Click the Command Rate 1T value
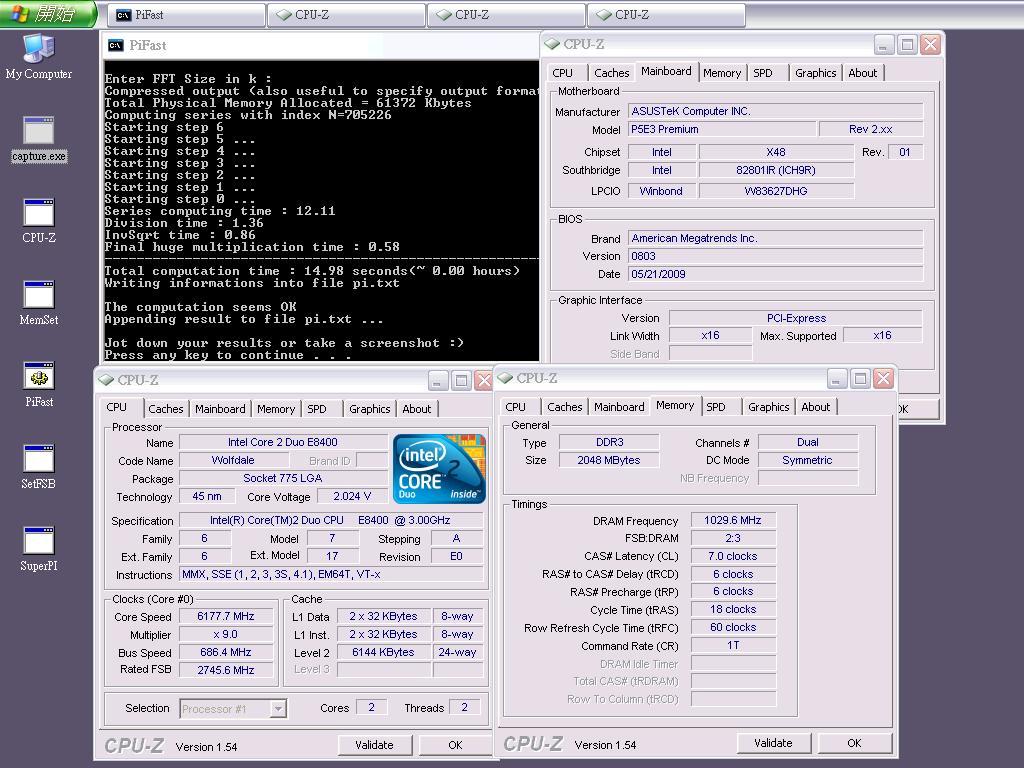The image size is (1024, 768). [x=733, y=645]
